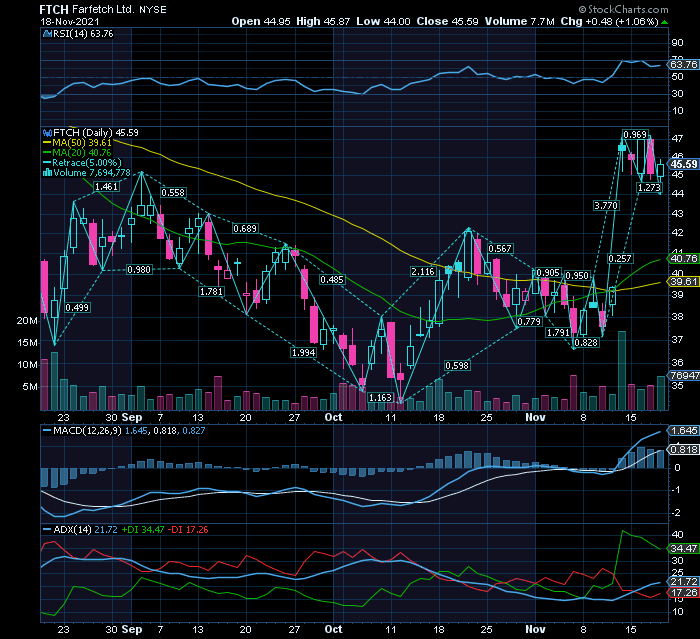700x639 pixels.
Task: Click the retrace label 1.163
Action: (380, 397)
